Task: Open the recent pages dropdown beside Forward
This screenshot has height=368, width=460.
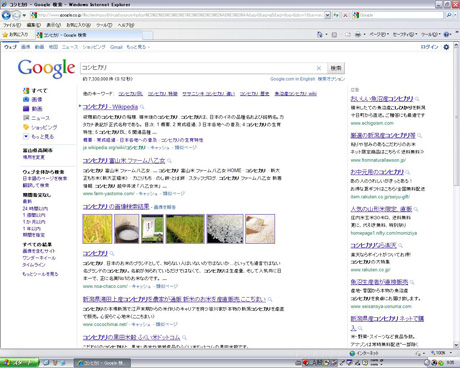Action: click(x=24, y=15)
